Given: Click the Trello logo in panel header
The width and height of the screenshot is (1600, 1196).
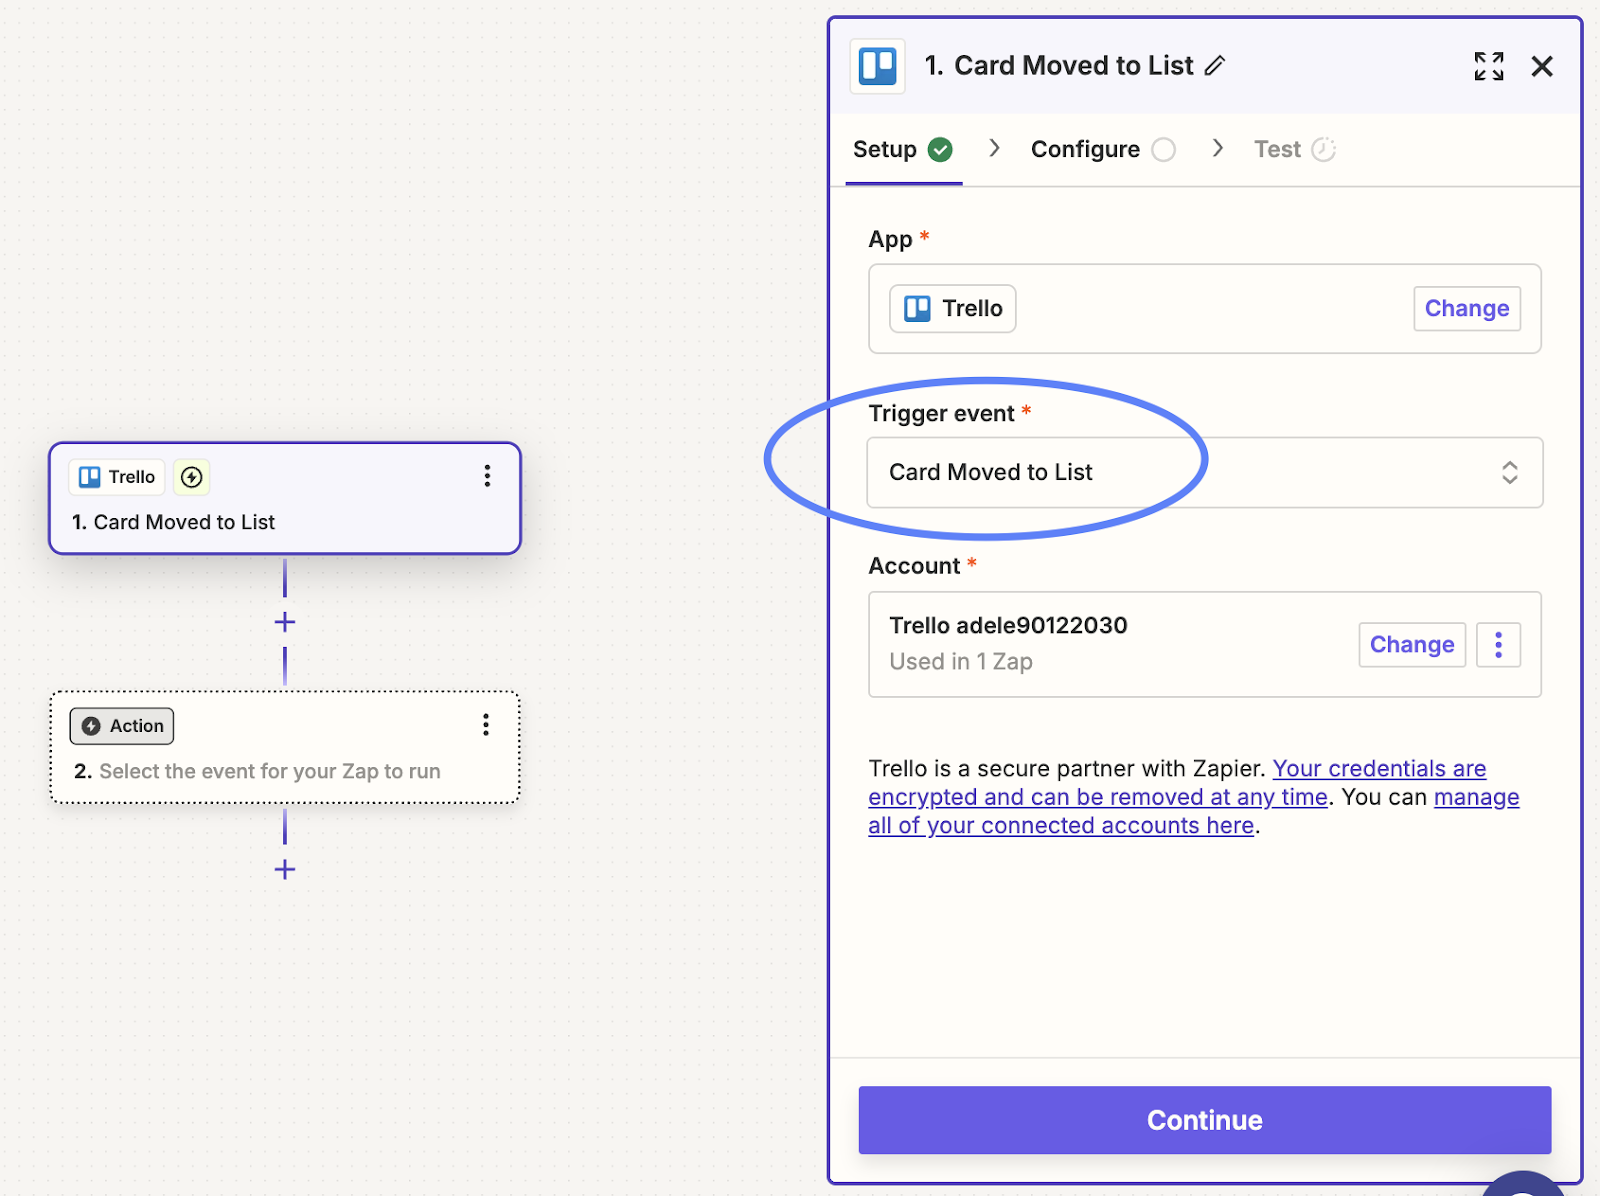Looking at the screenshot, I should [877, 66].
